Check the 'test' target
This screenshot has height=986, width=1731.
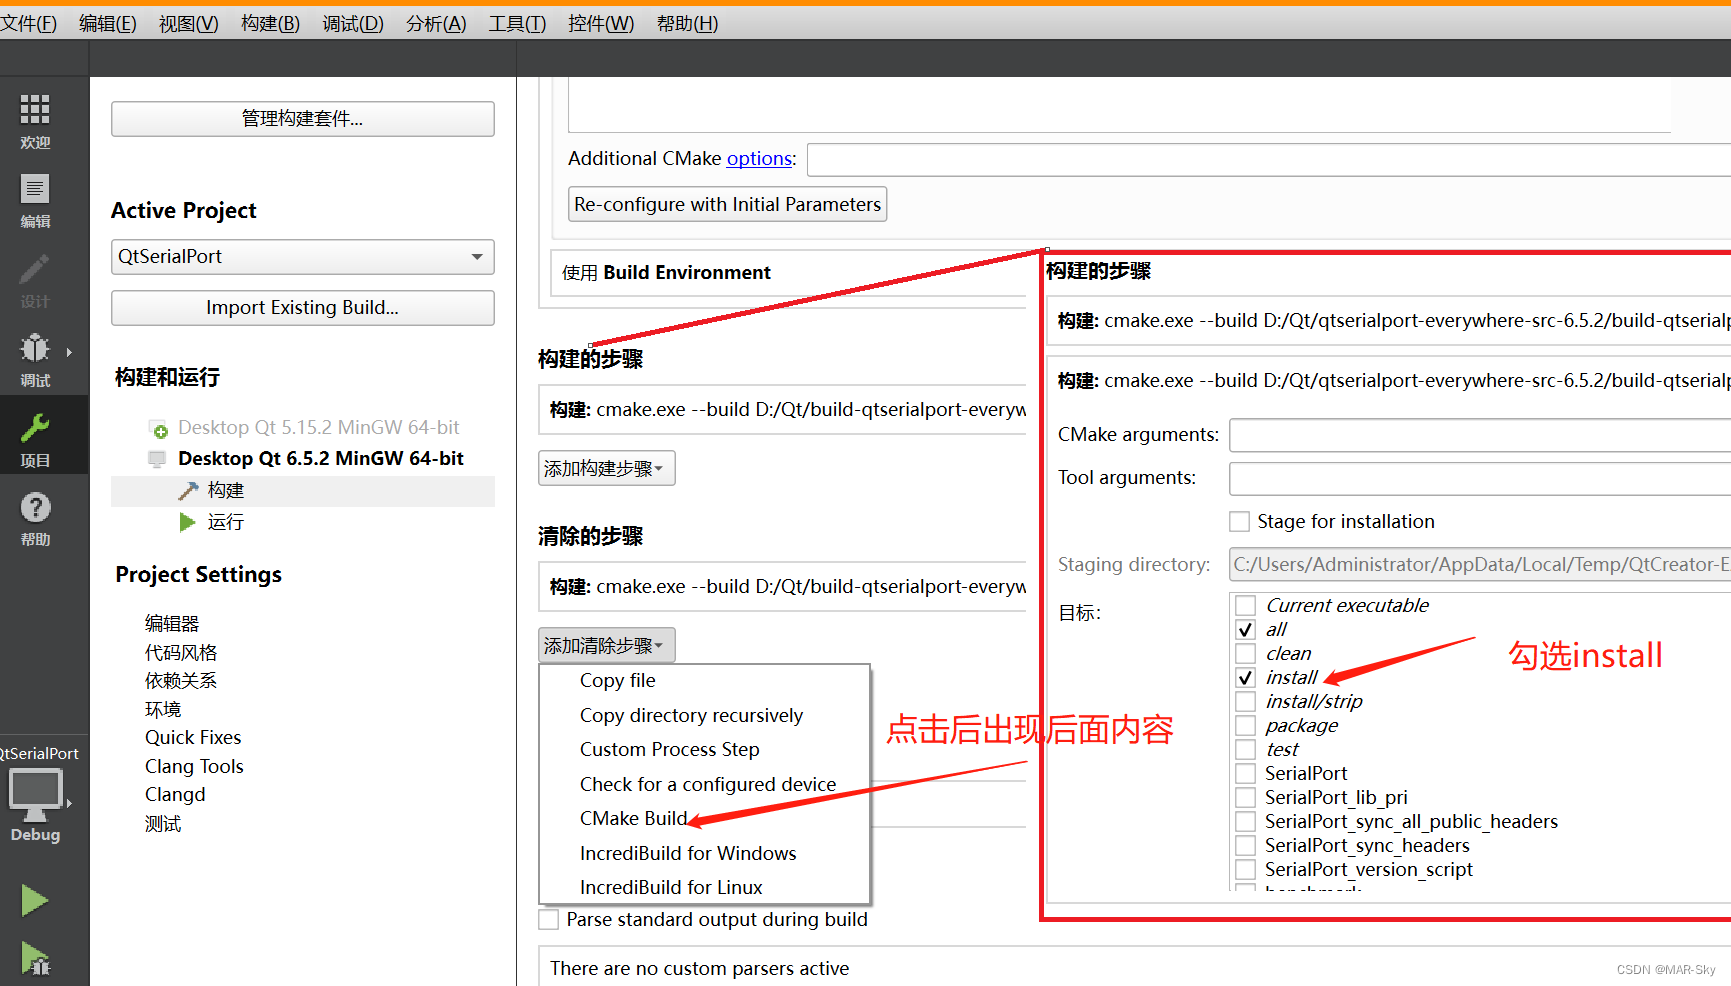click(x=1245, y=749)
